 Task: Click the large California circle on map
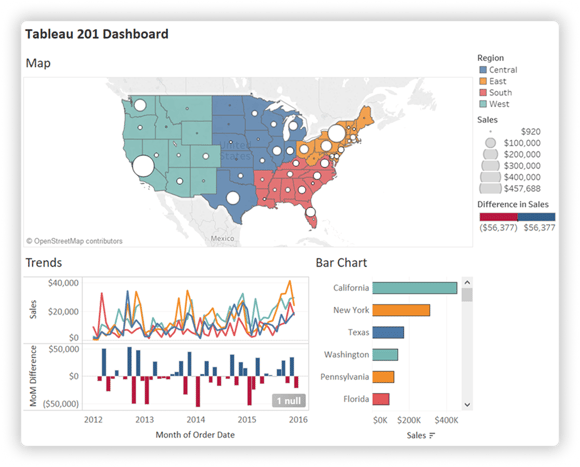tap(143, 166)
